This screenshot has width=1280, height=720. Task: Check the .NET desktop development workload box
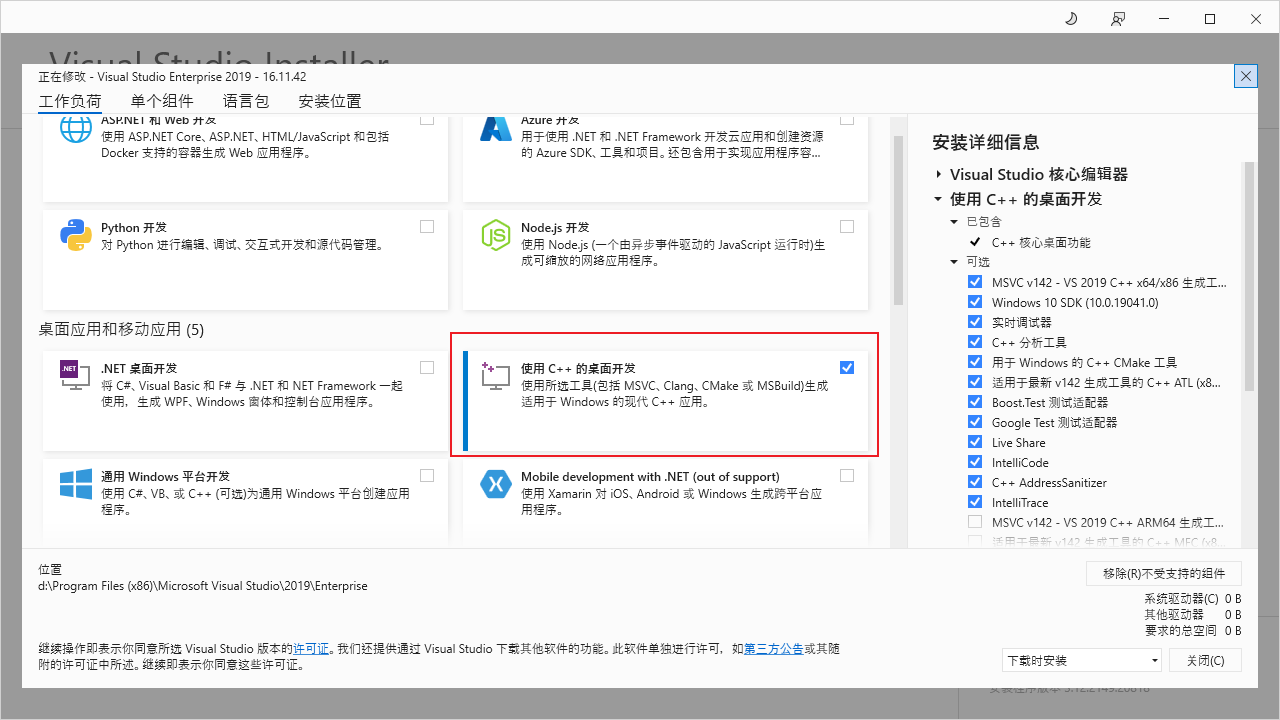tap(427, 367)
